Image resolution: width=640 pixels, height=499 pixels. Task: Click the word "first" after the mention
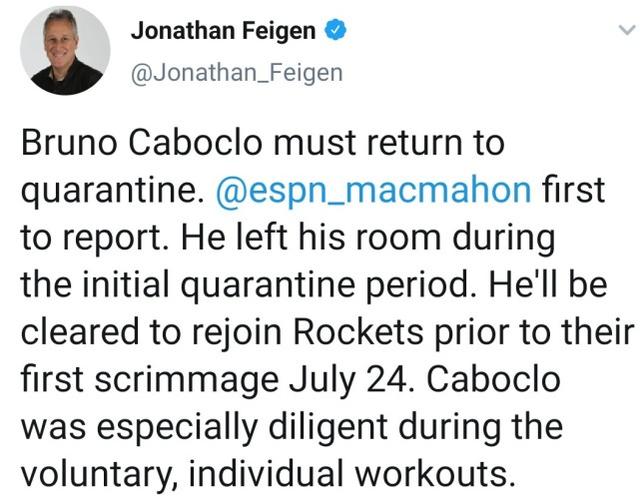click(x=573, y=190)
